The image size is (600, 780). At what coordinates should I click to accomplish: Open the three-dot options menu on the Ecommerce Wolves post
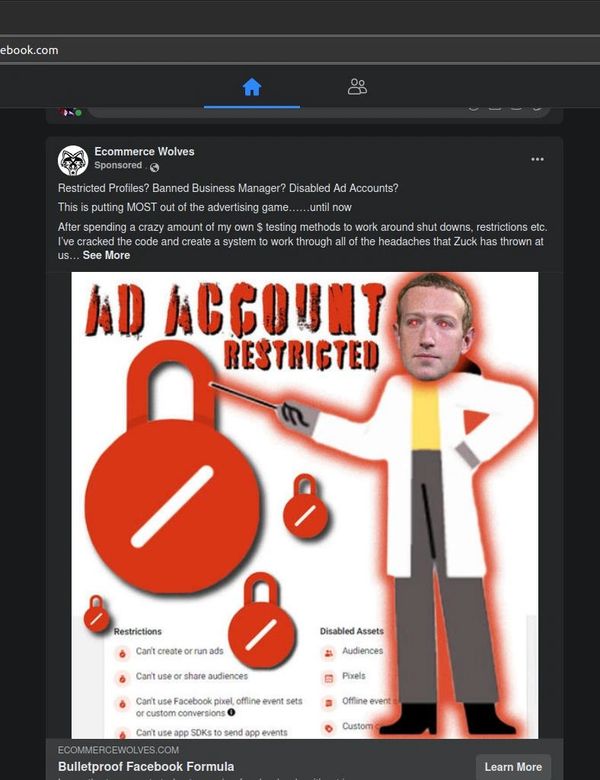[x=537, y=159]
